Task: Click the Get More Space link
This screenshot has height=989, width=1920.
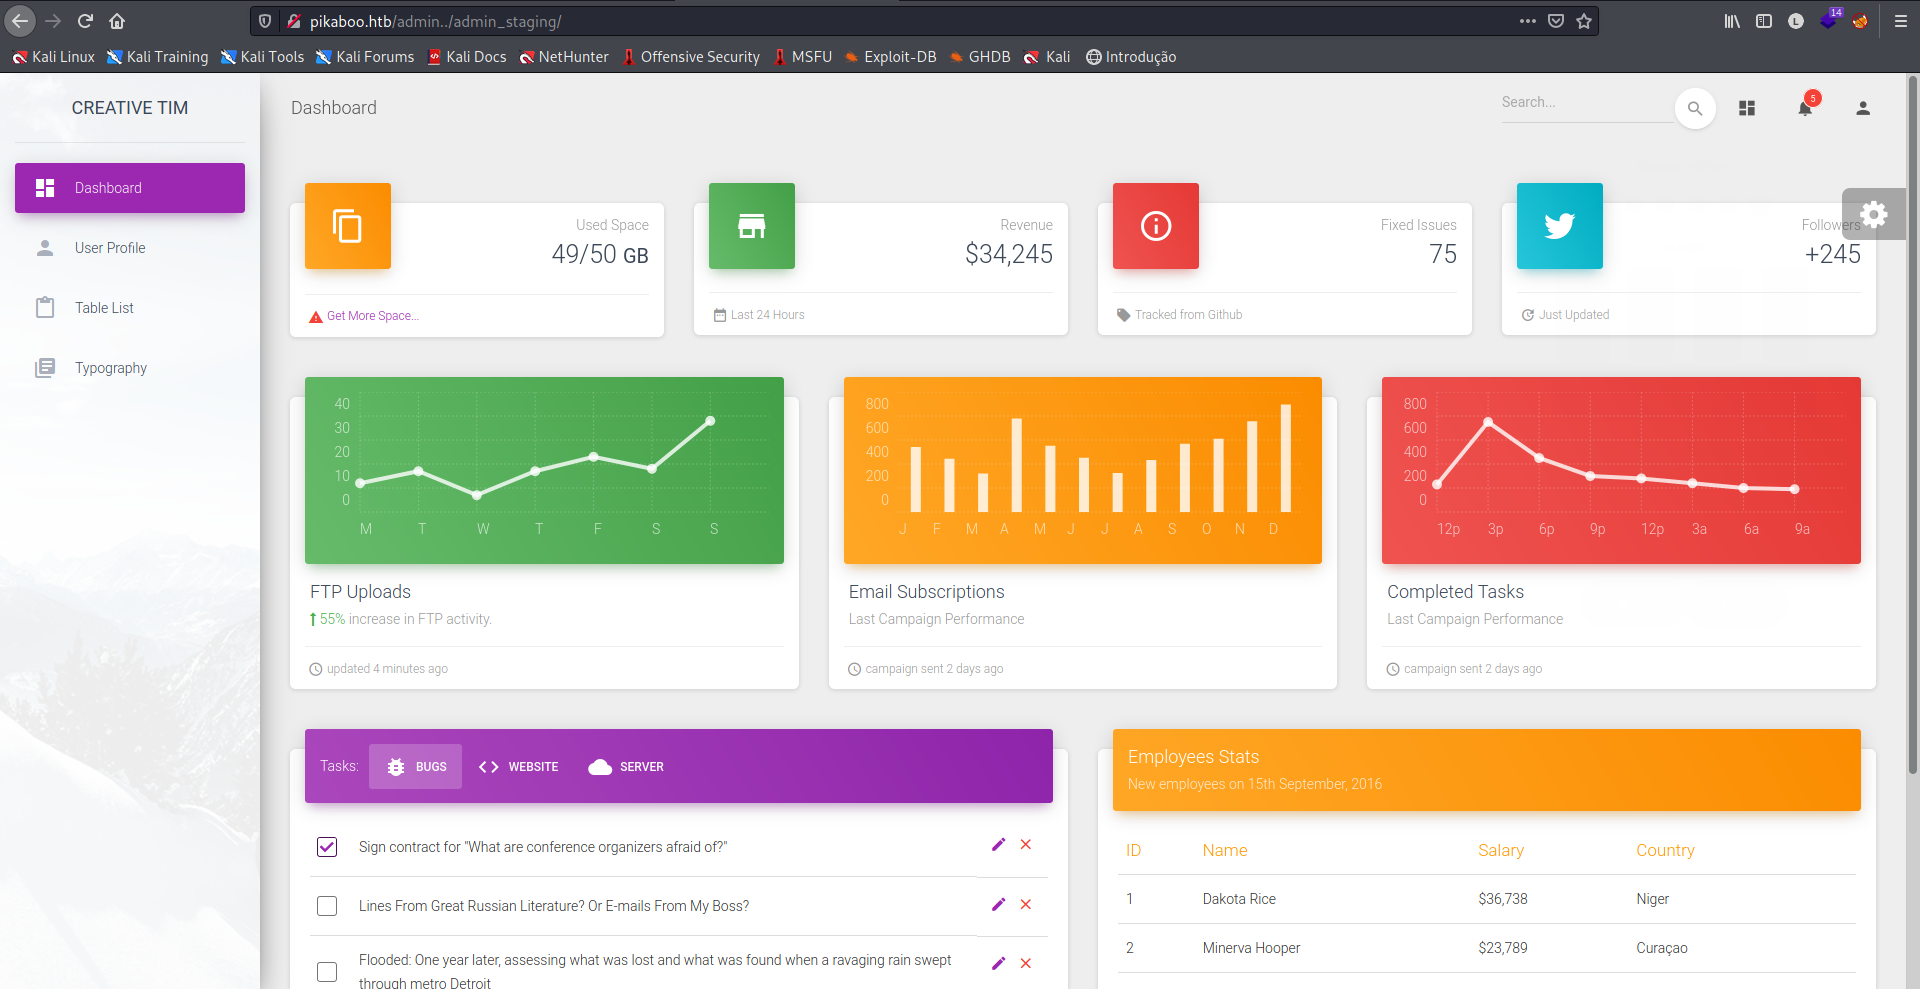Action: [x=372, y=316]
